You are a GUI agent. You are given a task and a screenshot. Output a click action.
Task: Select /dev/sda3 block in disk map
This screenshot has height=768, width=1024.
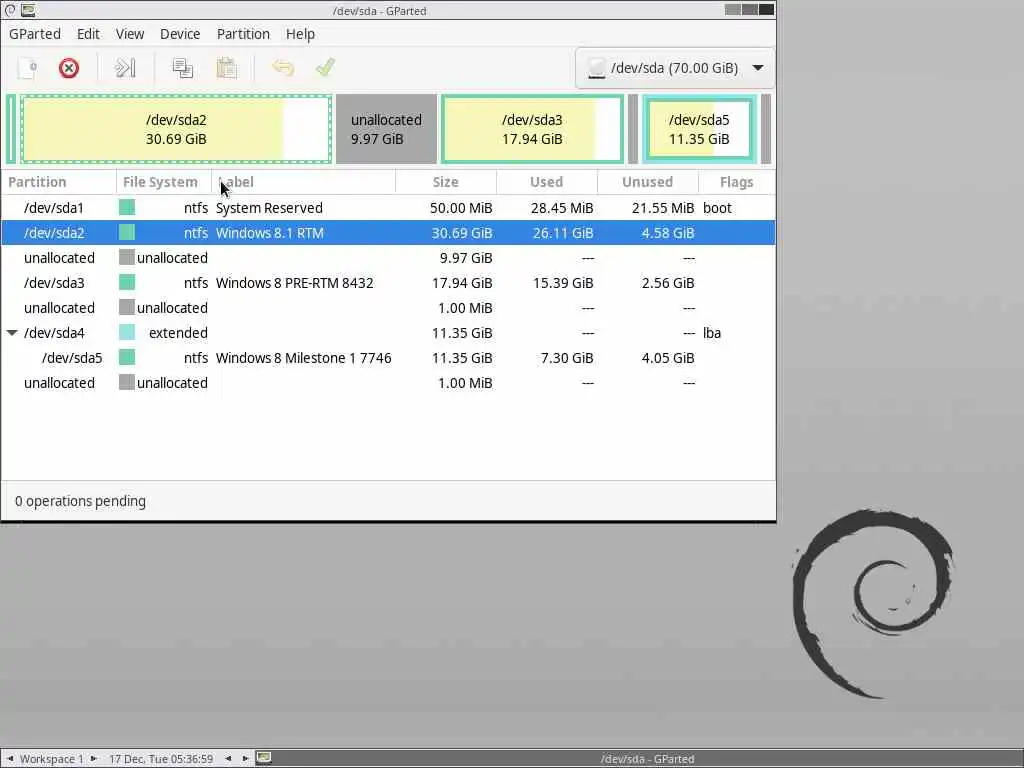pyautogui.click(x=532, y=129)
